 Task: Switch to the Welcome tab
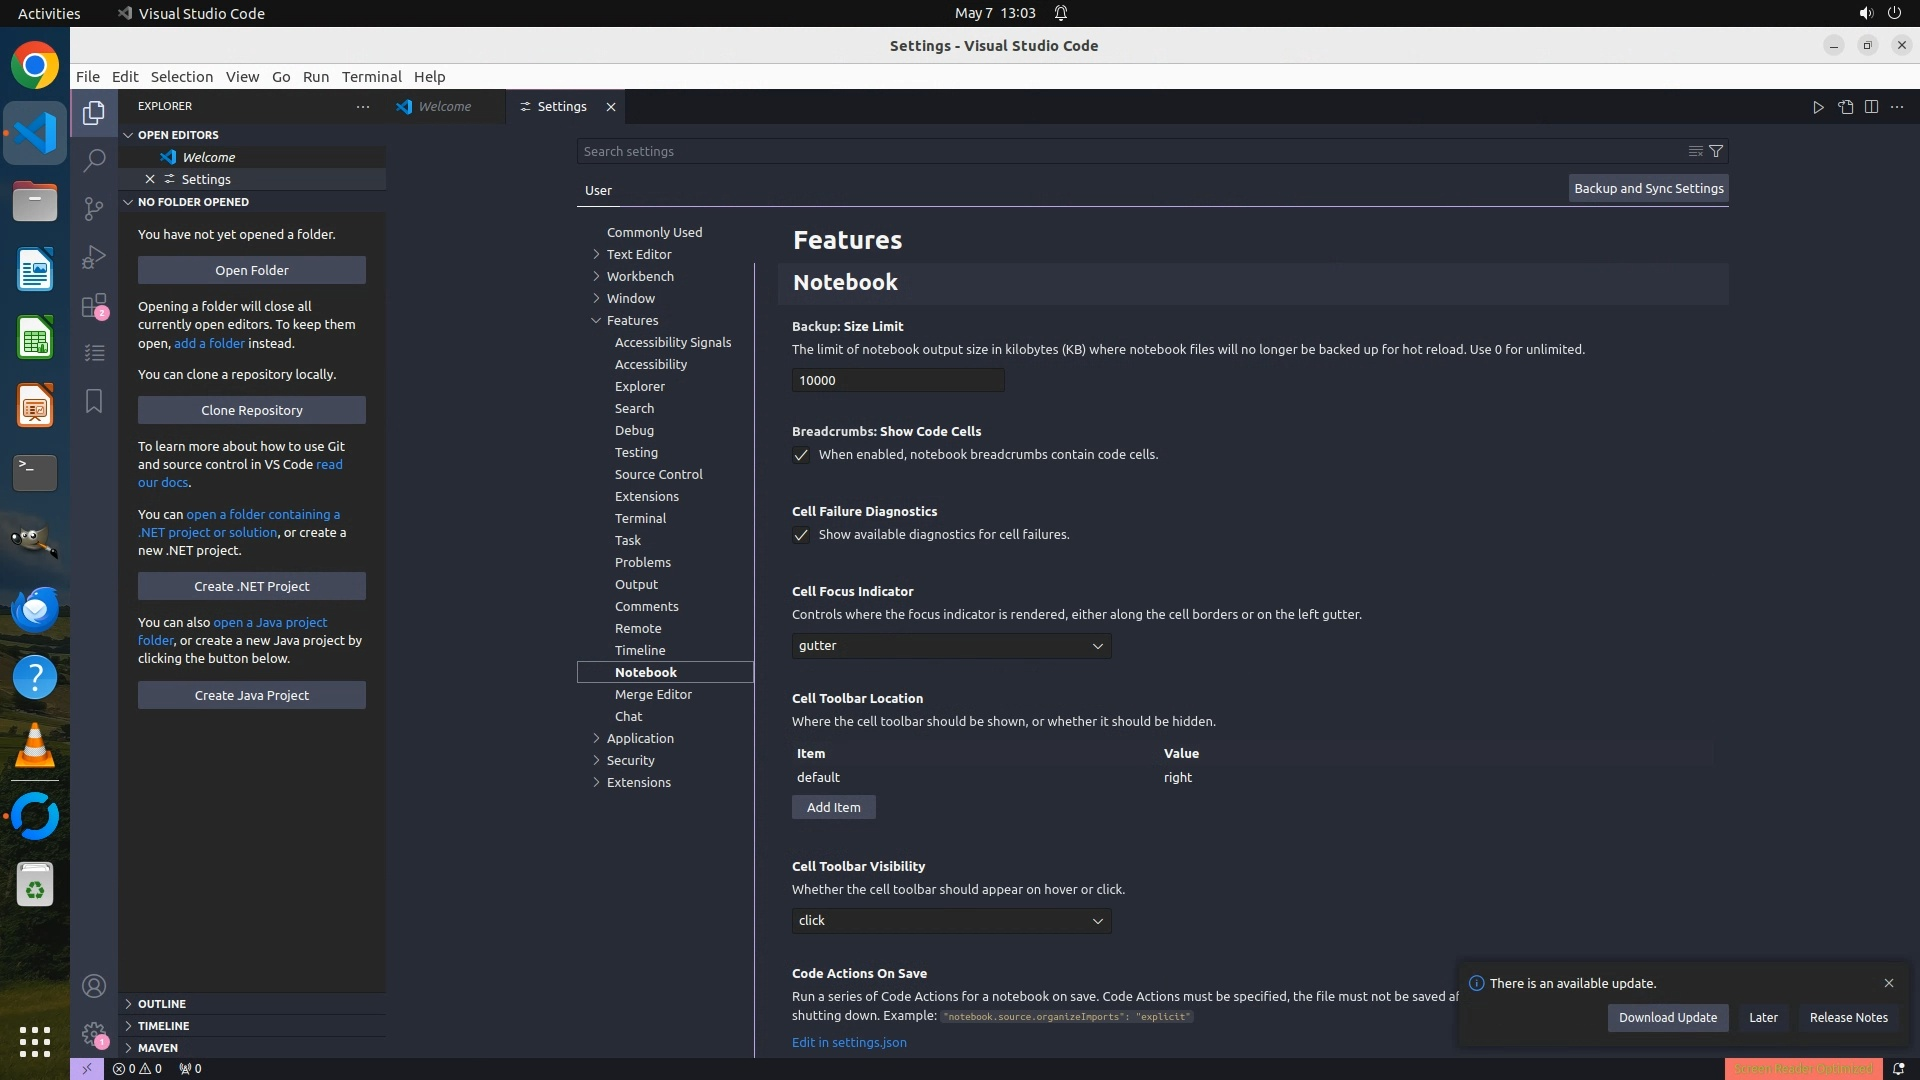pos(444,107)
